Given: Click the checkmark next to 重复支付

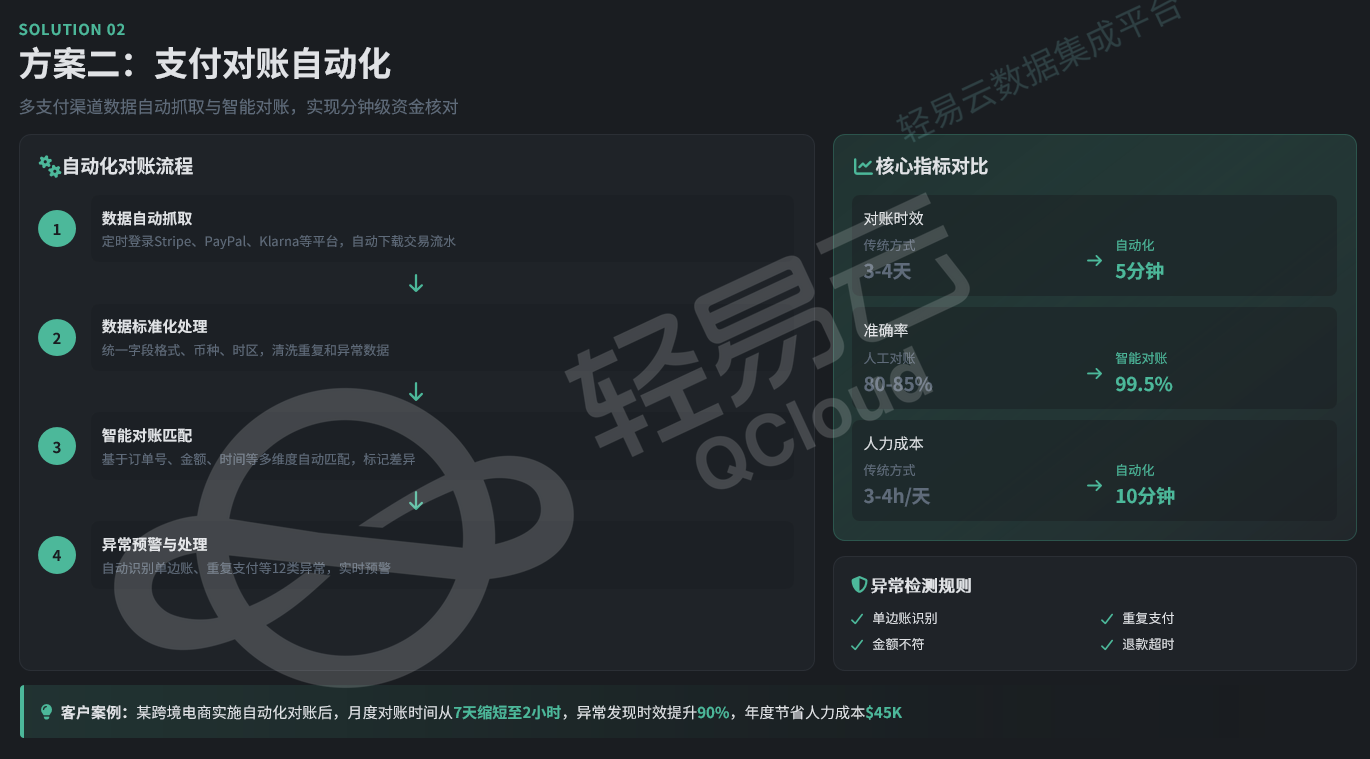Looking at the screenshot, I should (x=1106, y=619).
